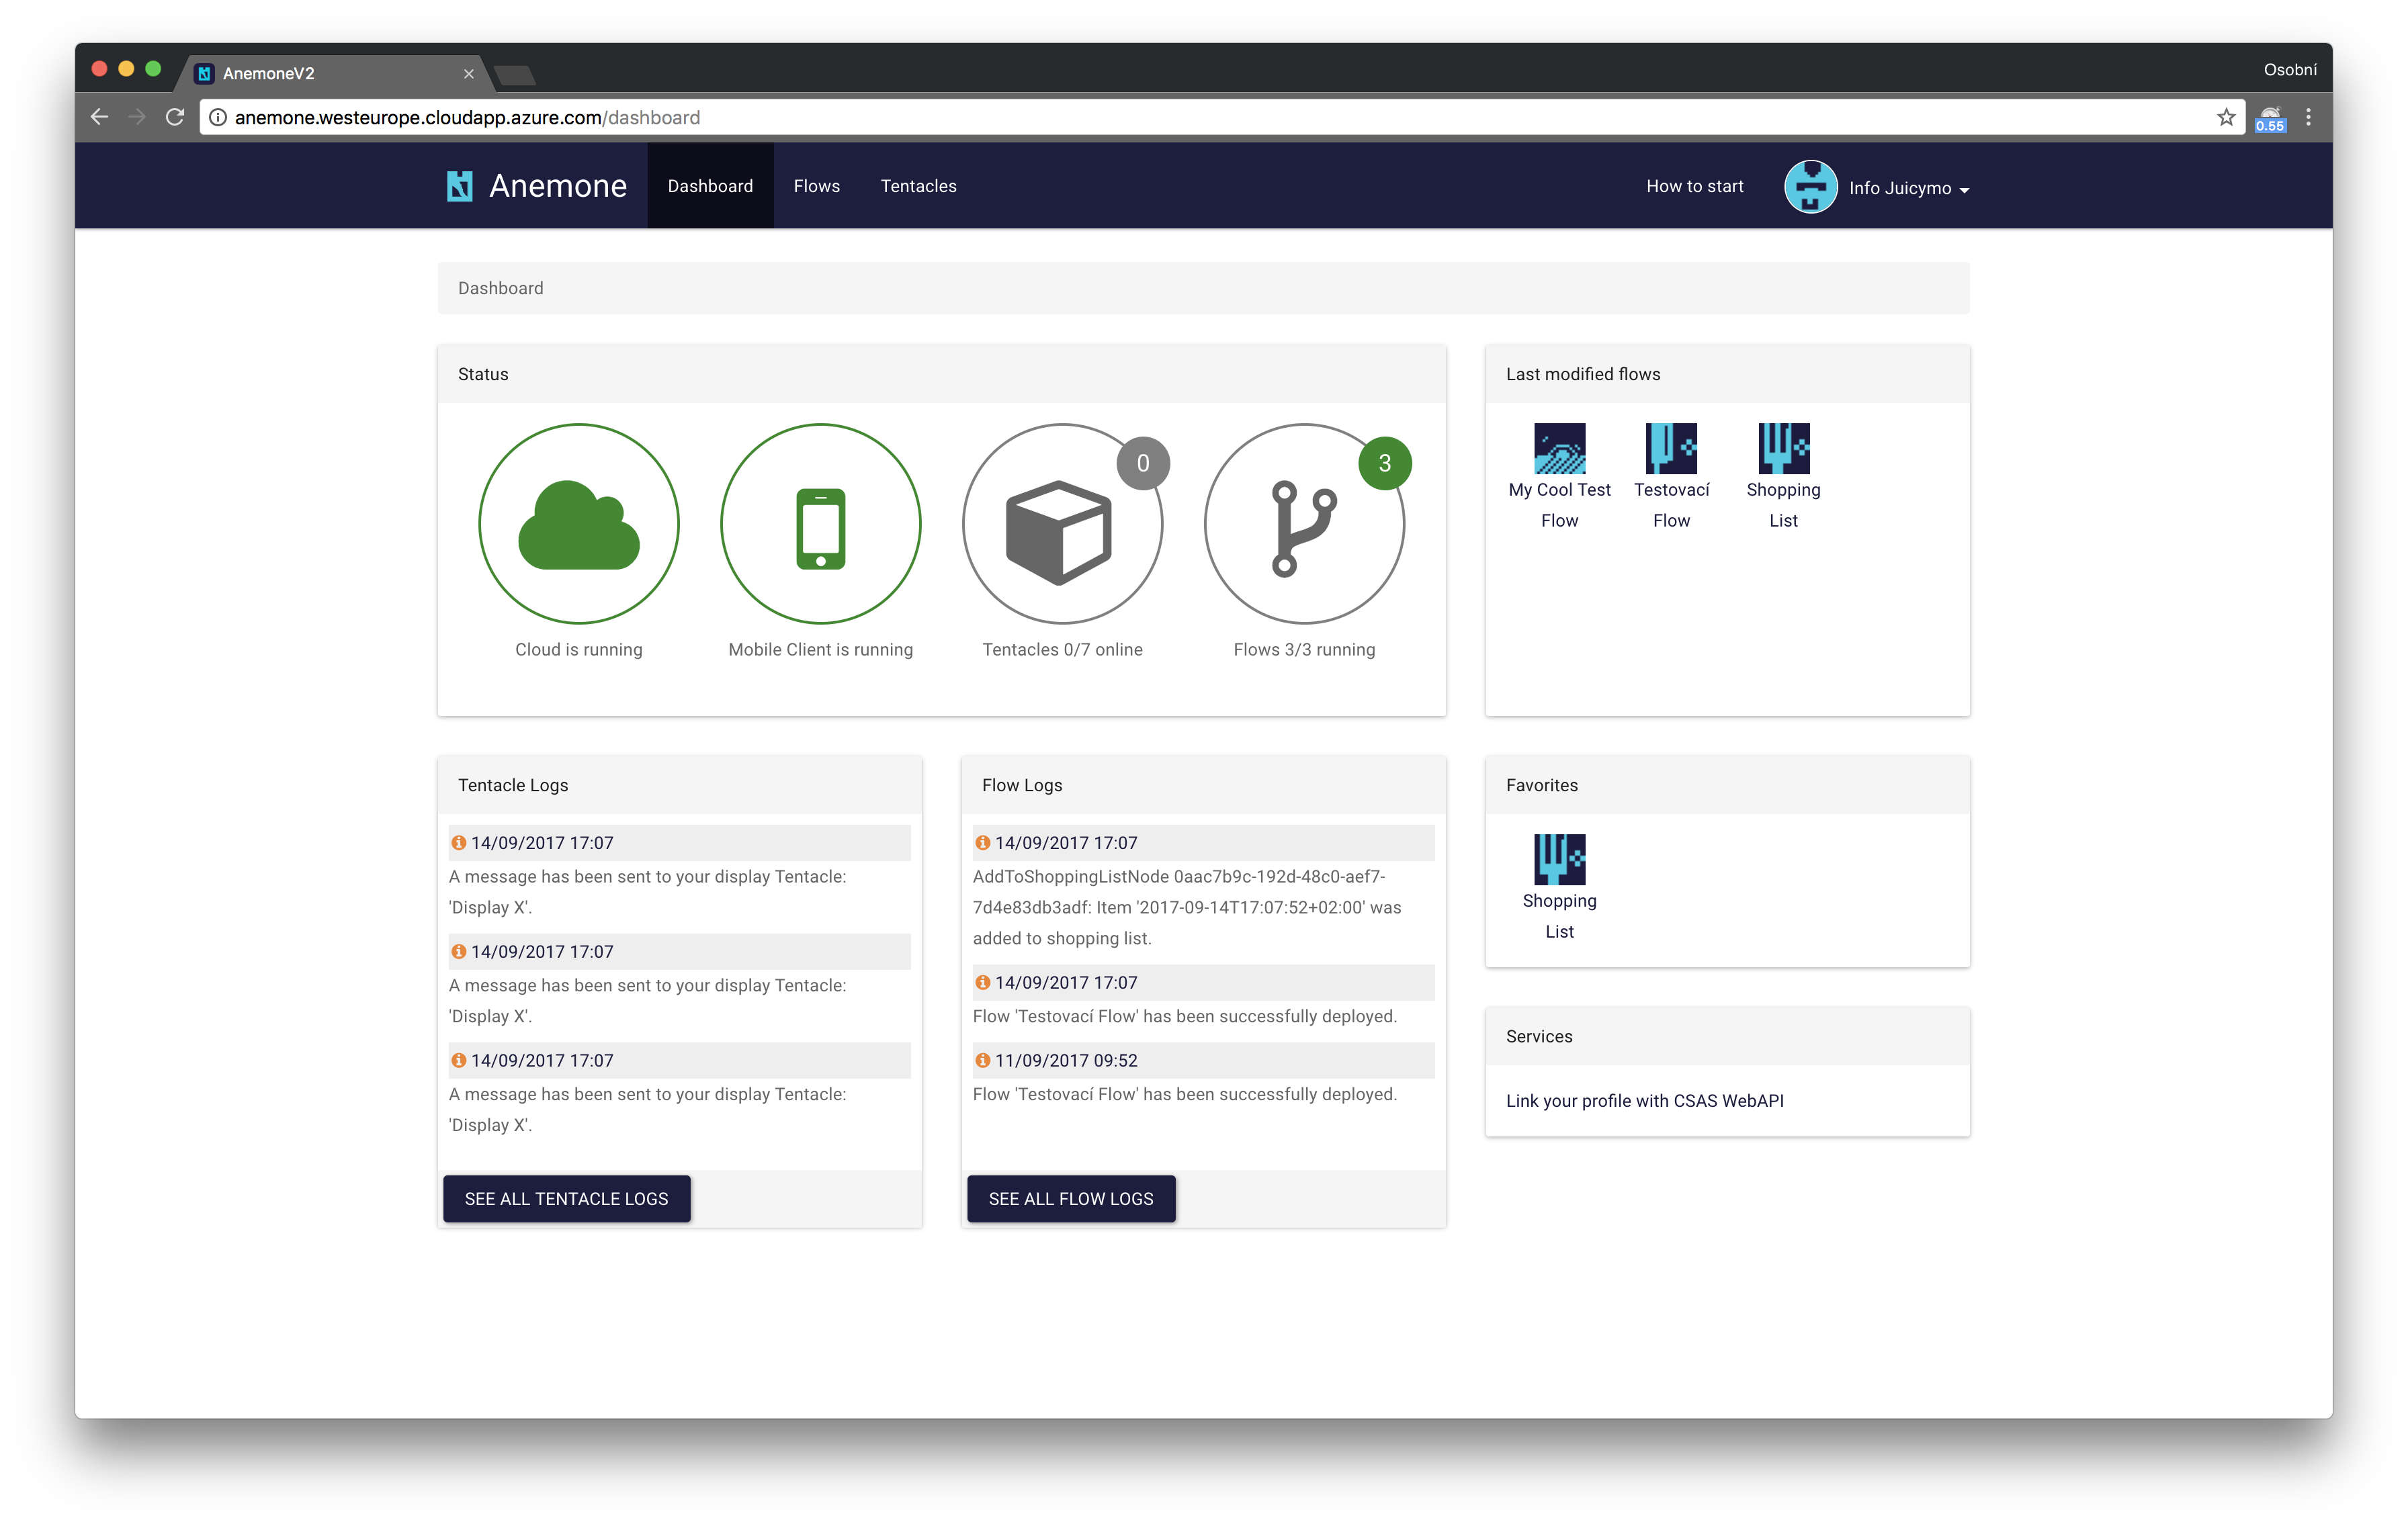The height and width of the screenshot is (1526, 2408).
Task: Click the browser back arrow
Action: [99, 117]
